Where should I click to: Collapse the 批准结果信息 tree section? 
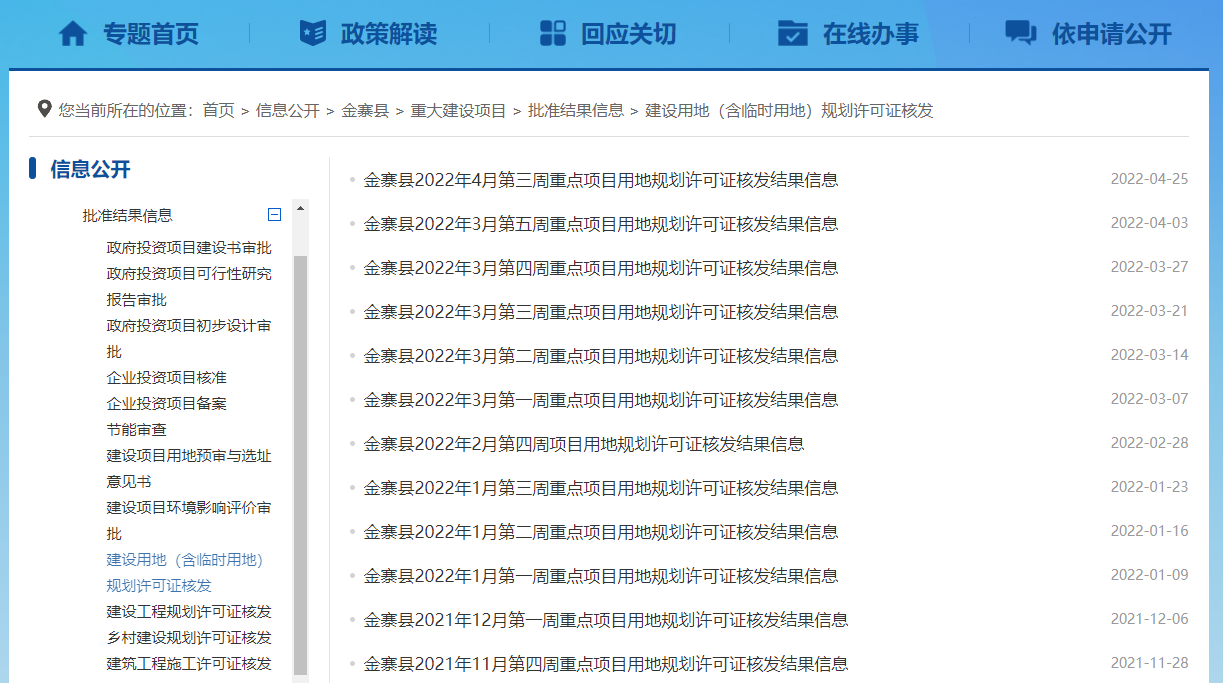[x=275, y=215]
